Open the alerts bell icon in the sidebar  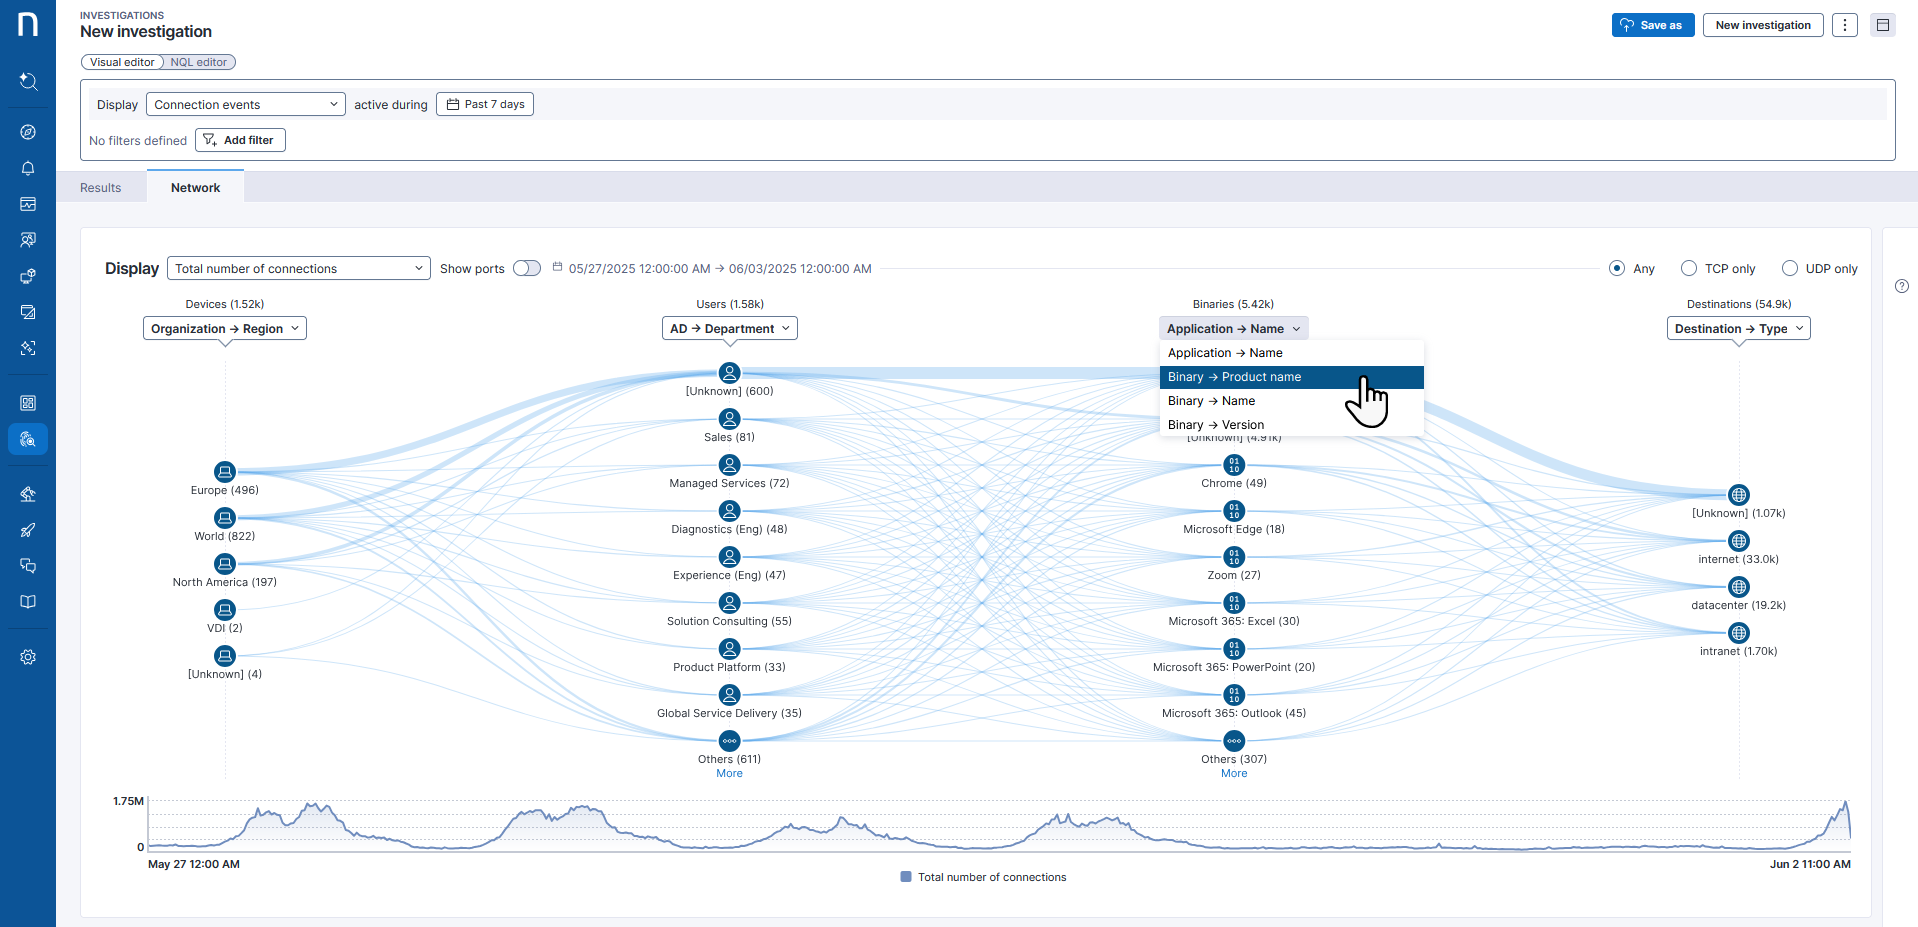point(28,168)
